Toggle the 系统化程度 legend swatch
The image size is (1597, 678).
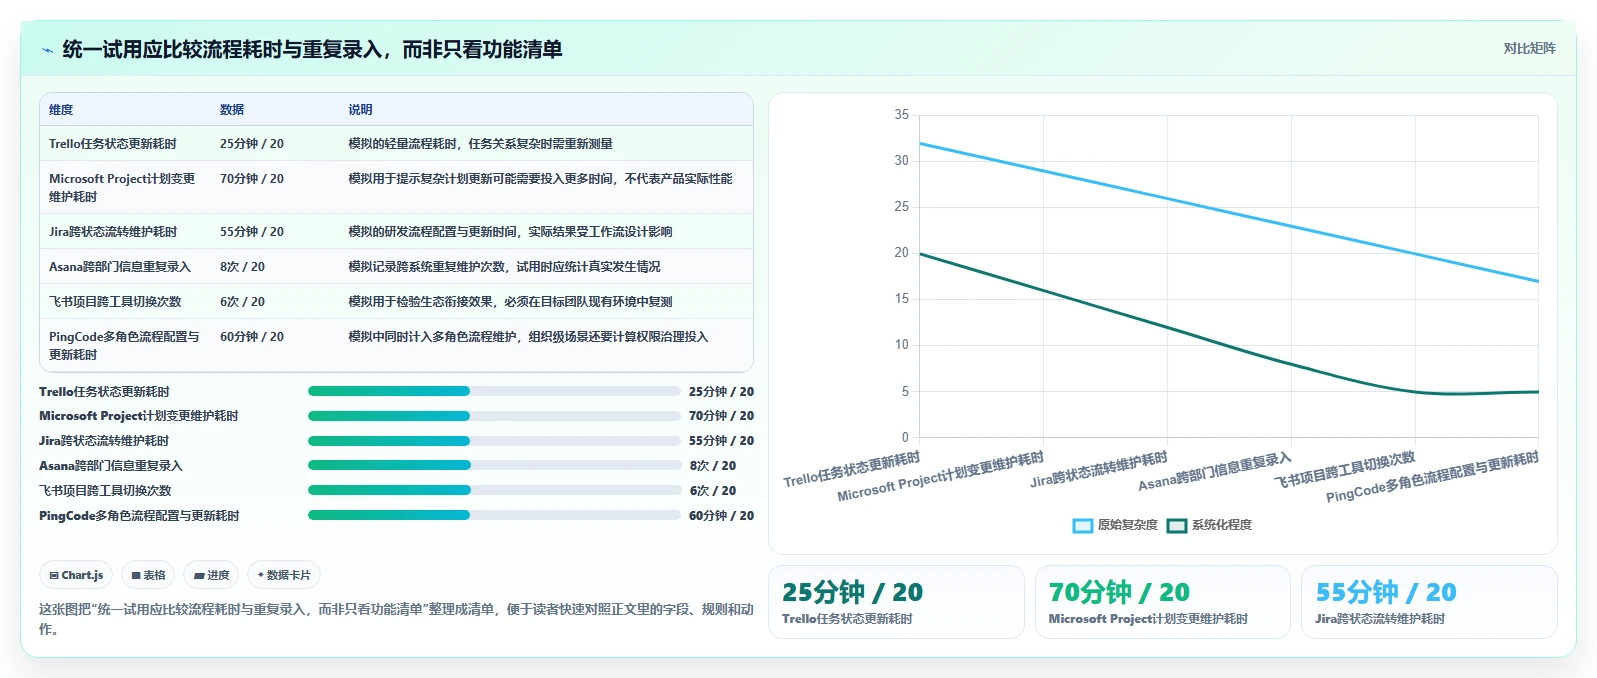tap(1177, 525)
